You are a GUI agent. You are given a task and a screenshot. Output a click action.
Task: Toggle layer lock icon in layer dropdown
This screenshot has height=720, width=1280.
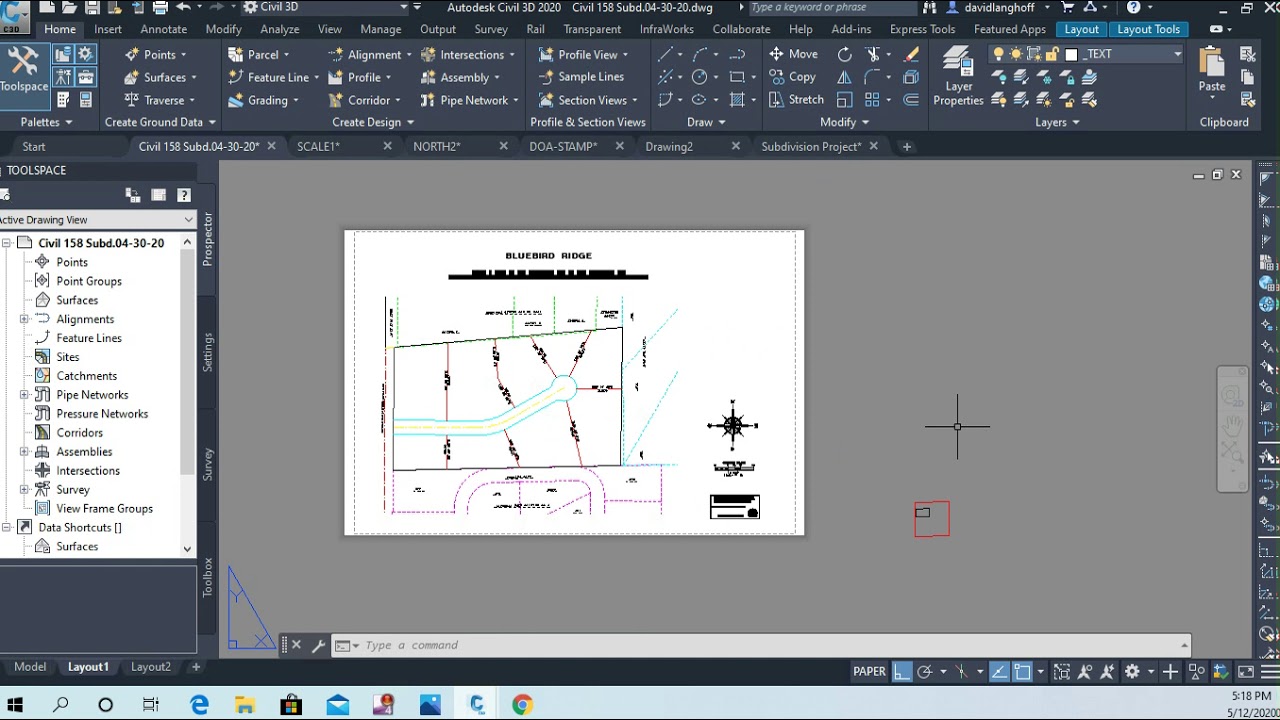(x=1052, y=54)
